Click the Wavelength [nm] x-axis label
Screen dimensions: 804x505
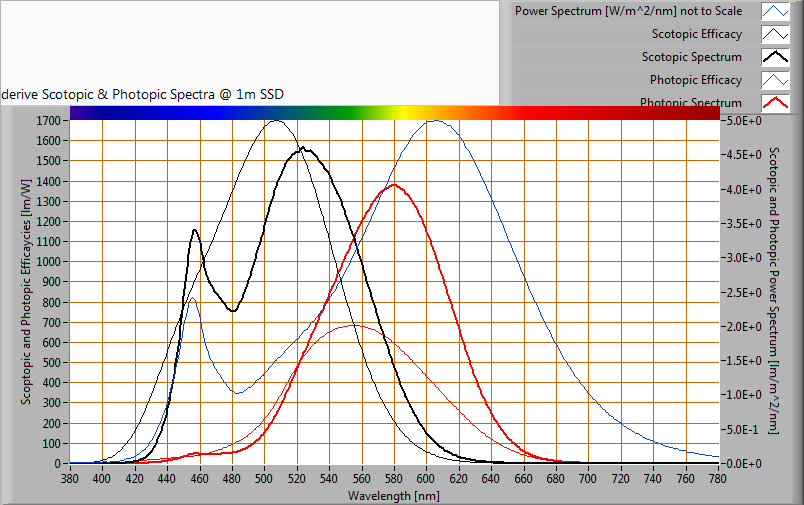pyautogui.click(x=393, y=495)
